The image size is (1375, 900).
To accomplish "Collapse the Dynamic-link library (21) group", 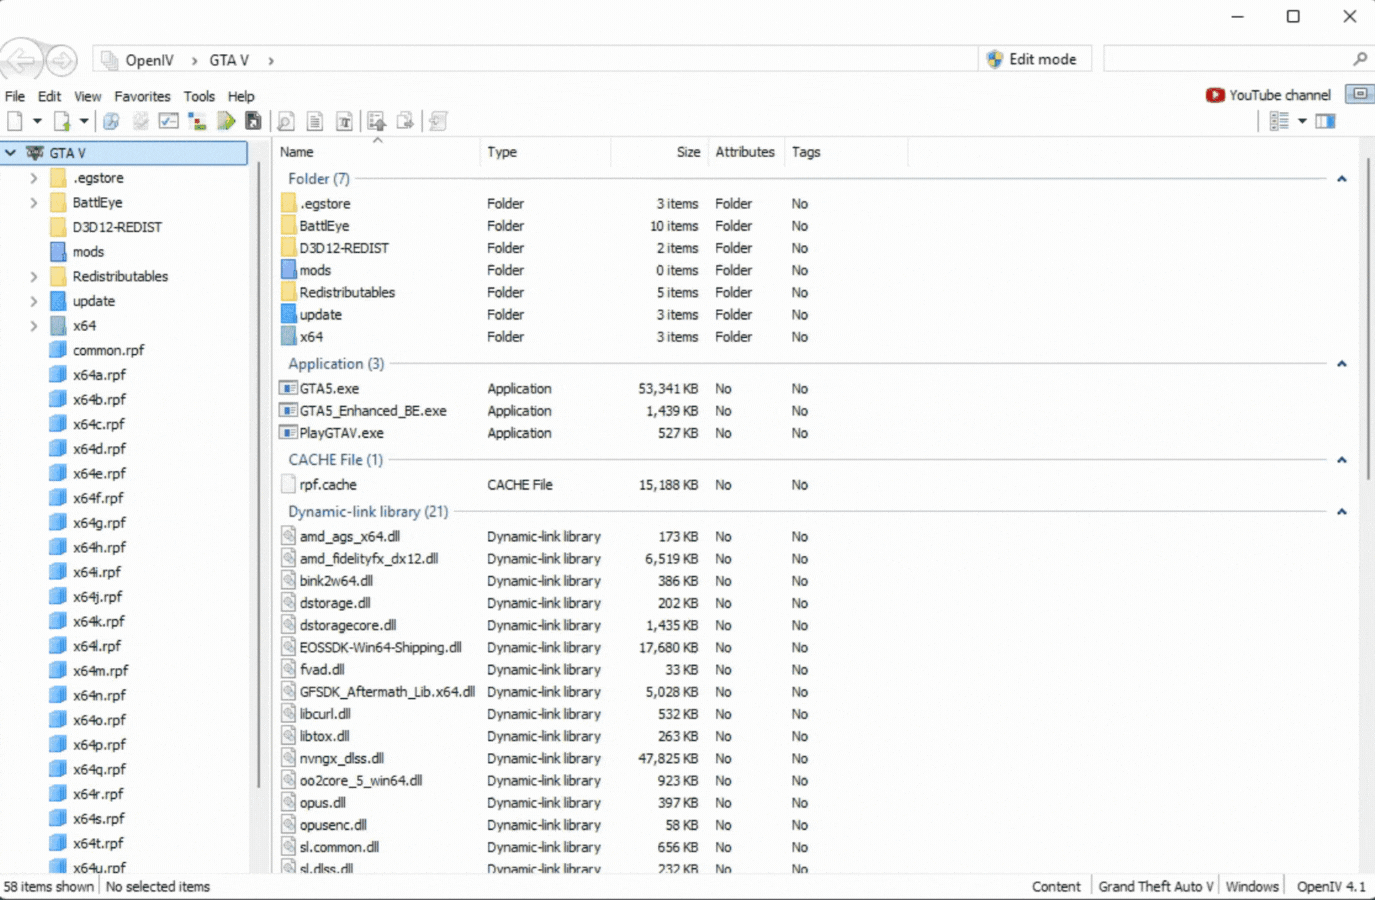I will (x=1342, y=512).
